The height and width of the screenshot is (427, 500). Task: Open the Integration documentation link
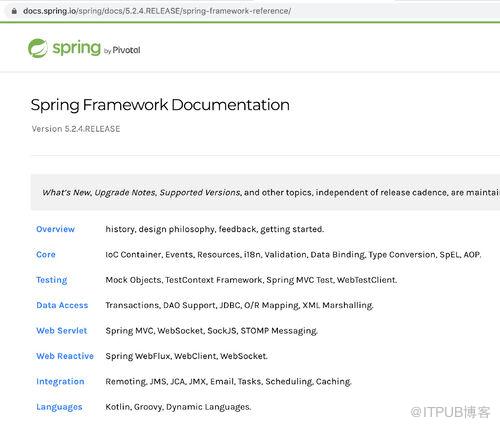(x=60, y=381)
